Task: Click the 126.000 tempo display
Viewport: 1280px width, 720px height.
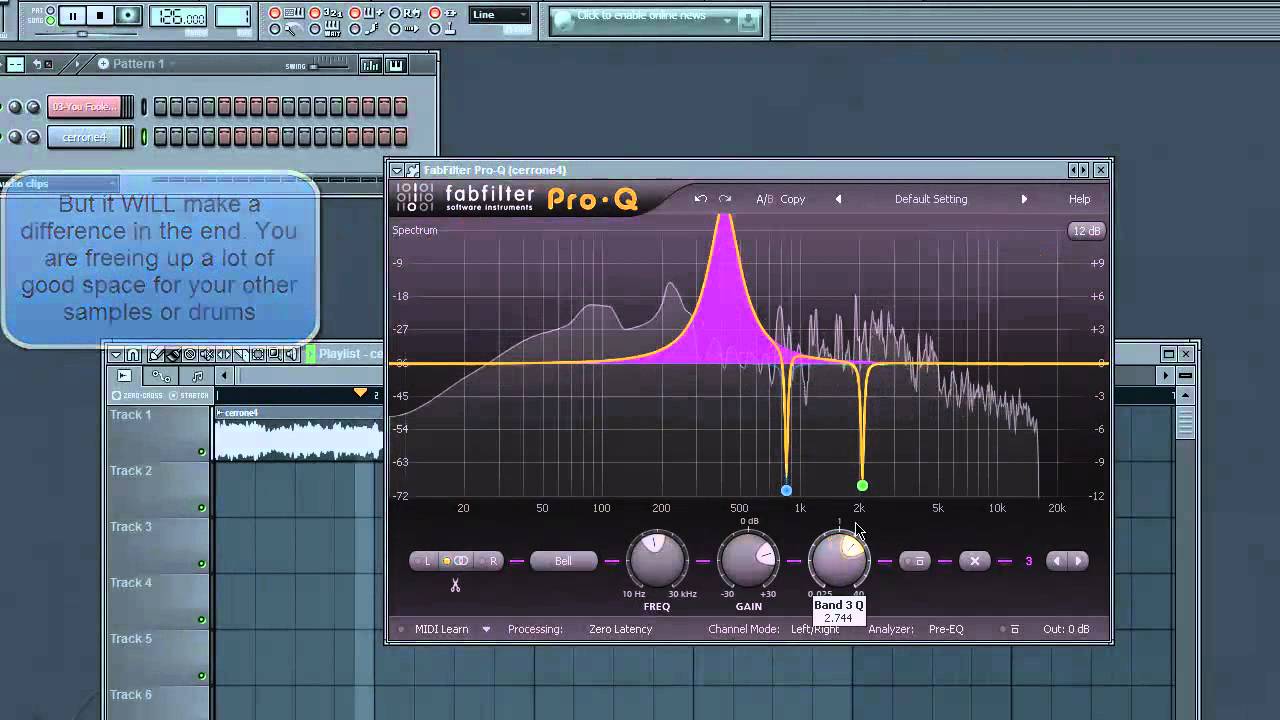Action: click(x=178, y=17)
